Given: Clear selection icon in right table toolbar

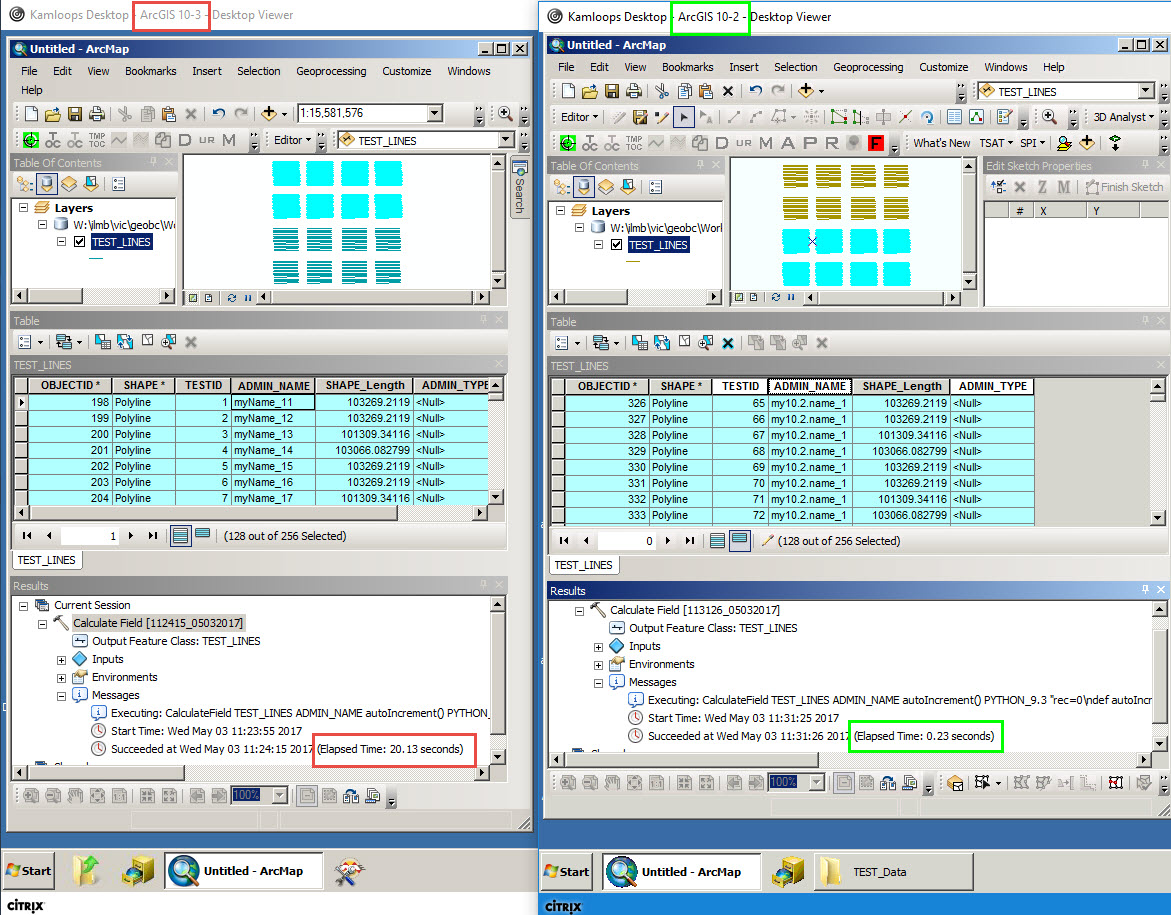Looking at the screenshot, I should [684, 342].
